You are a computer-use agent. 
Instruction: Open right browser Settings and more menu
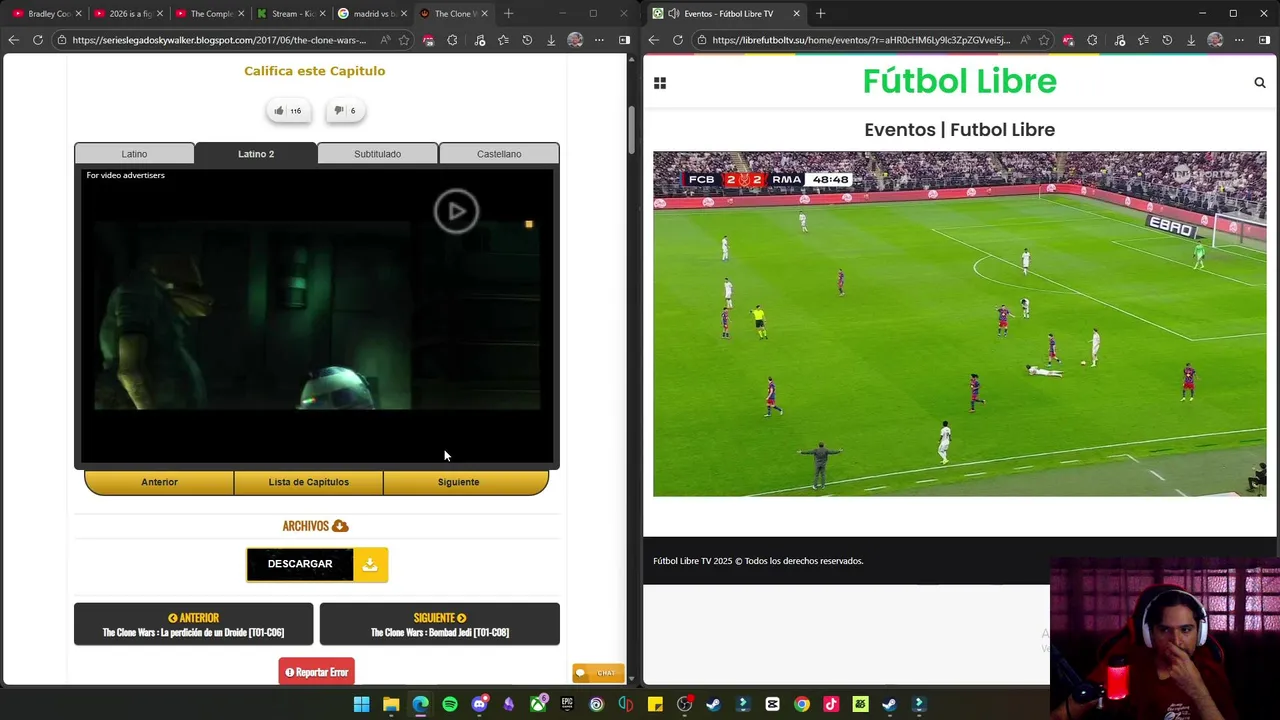pyautogui.click(x=1239, y=40)
